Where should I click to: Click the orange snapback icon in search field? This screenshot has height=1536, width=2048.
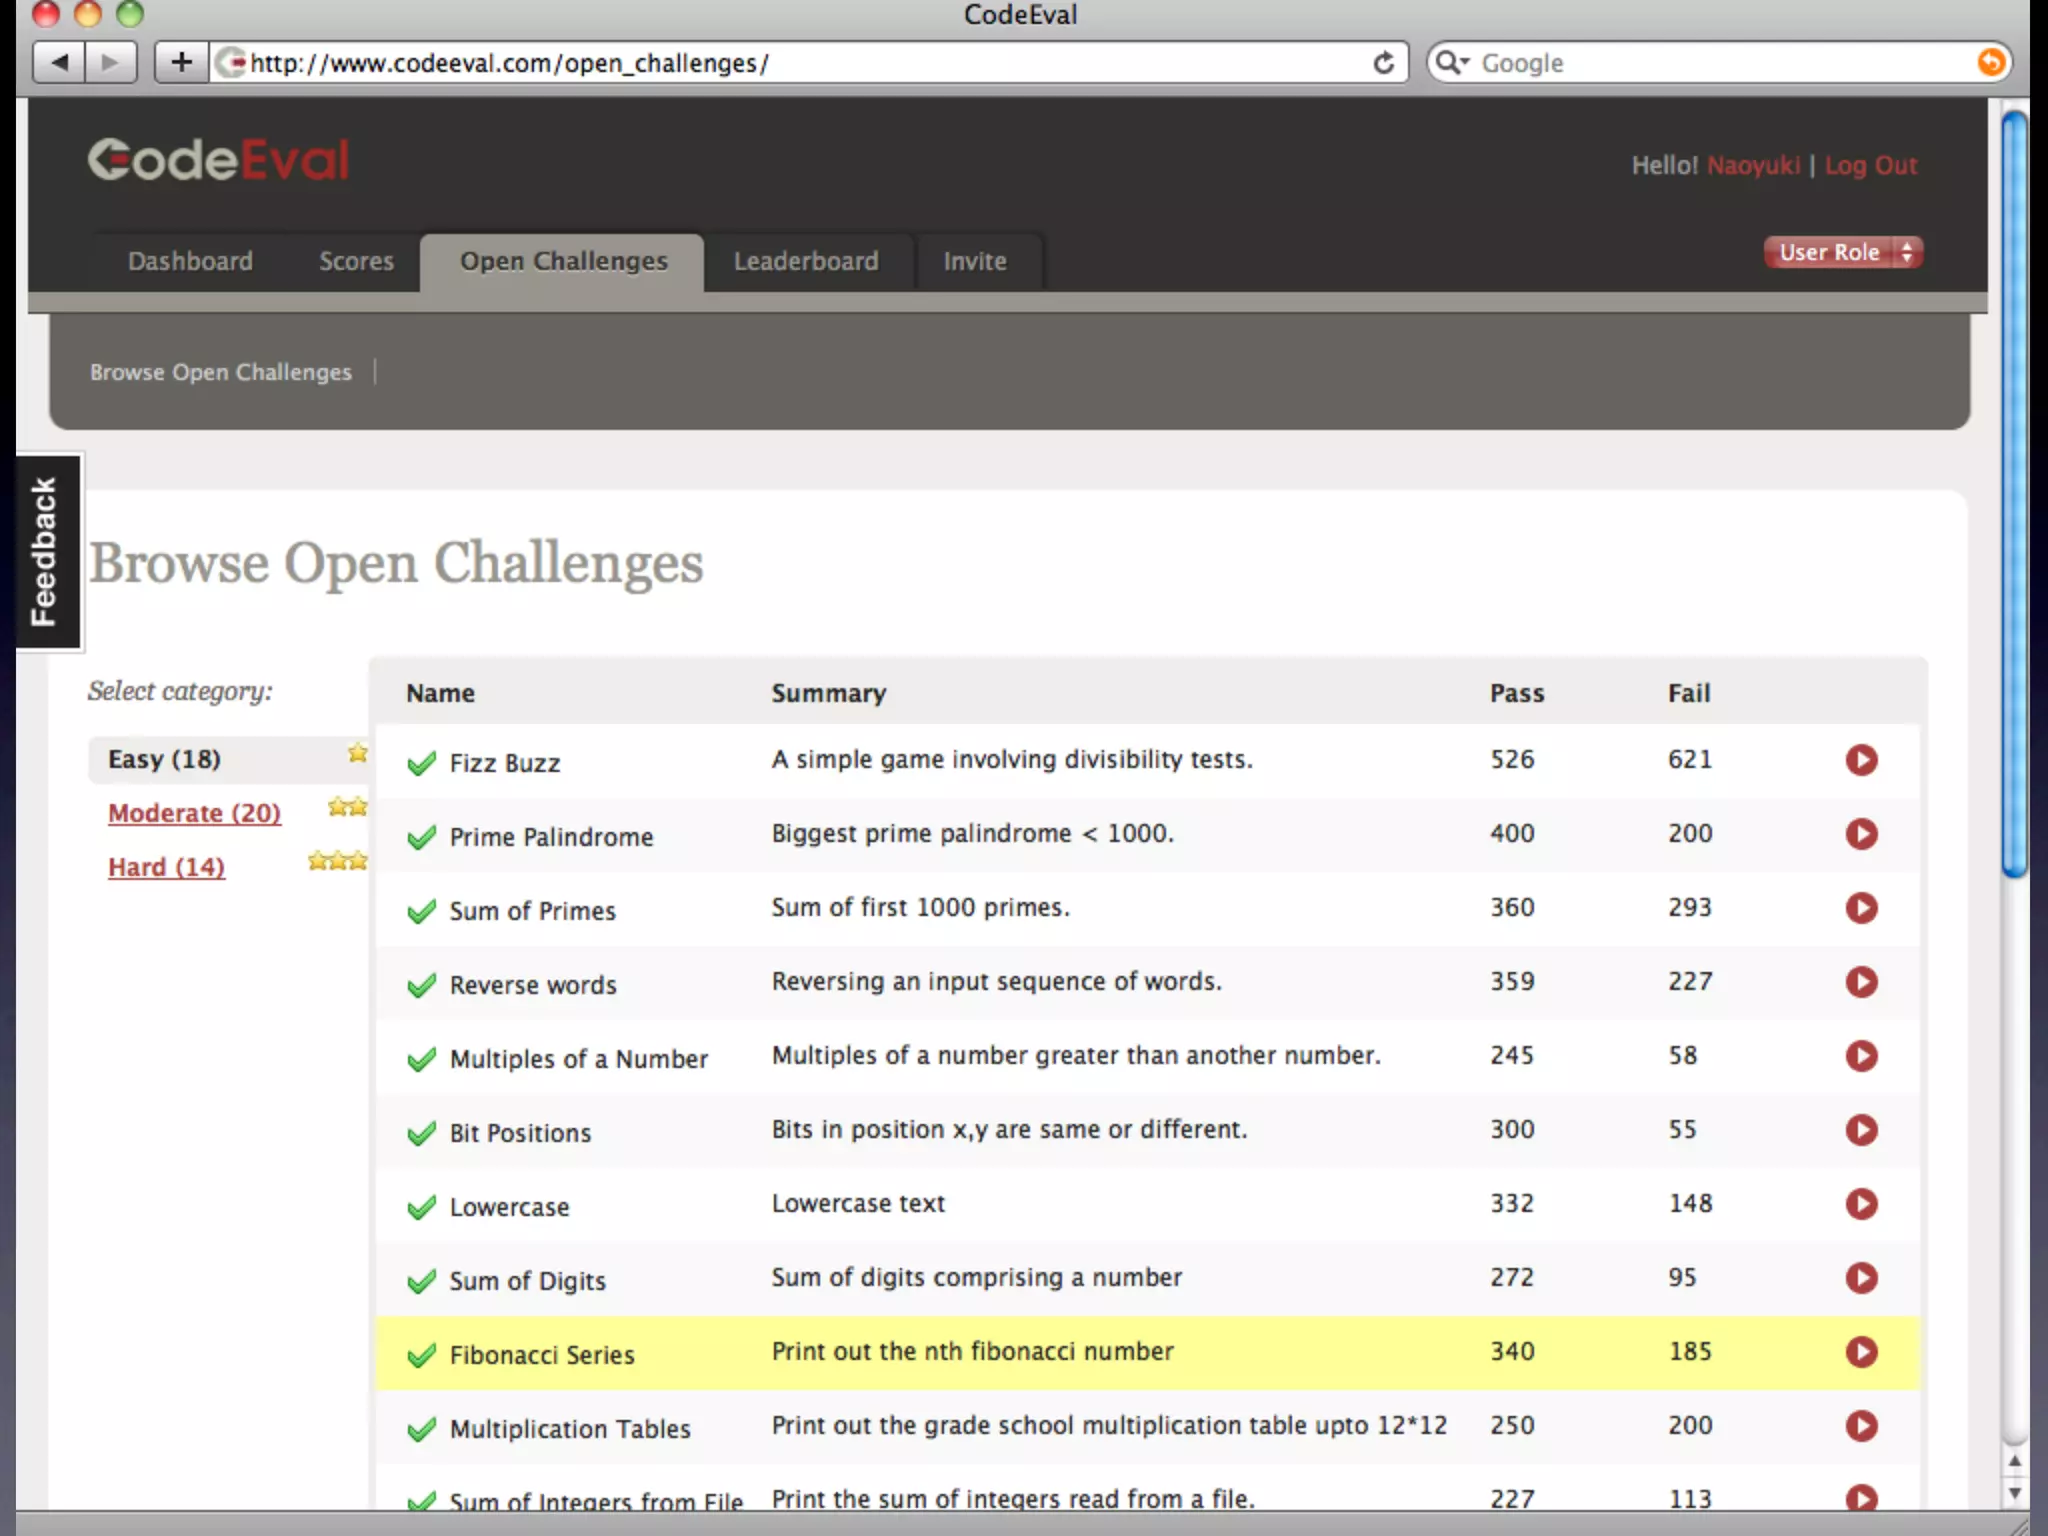[1991, 62]
